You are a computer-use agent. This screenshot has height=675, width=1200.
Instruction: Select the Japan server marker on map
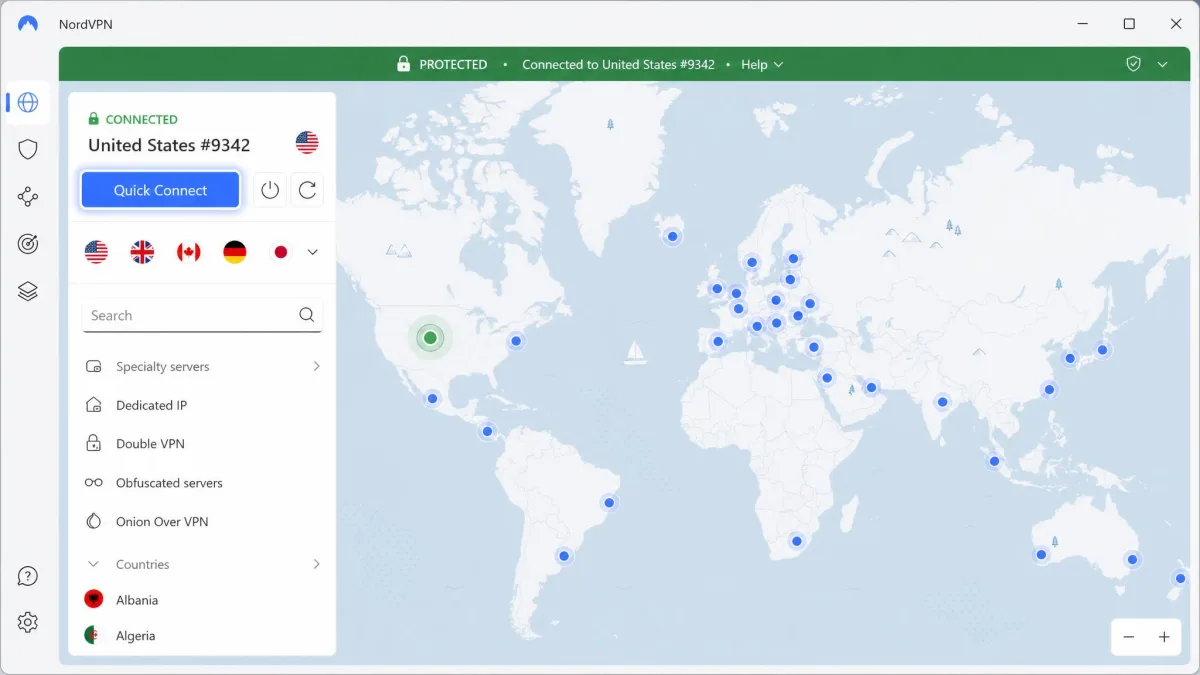pos(1102,350)
